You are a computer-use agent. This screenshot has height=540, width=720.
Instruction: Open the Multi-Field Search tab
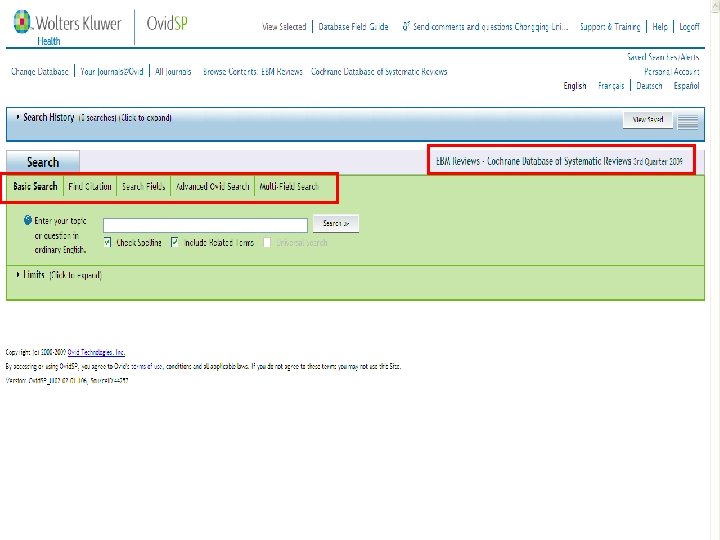tap(289, 186)
